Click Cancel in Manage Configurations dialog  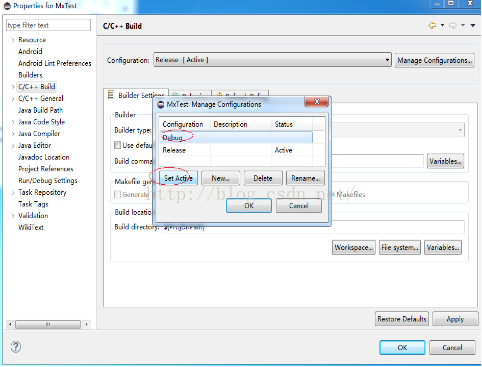(299, 206)
